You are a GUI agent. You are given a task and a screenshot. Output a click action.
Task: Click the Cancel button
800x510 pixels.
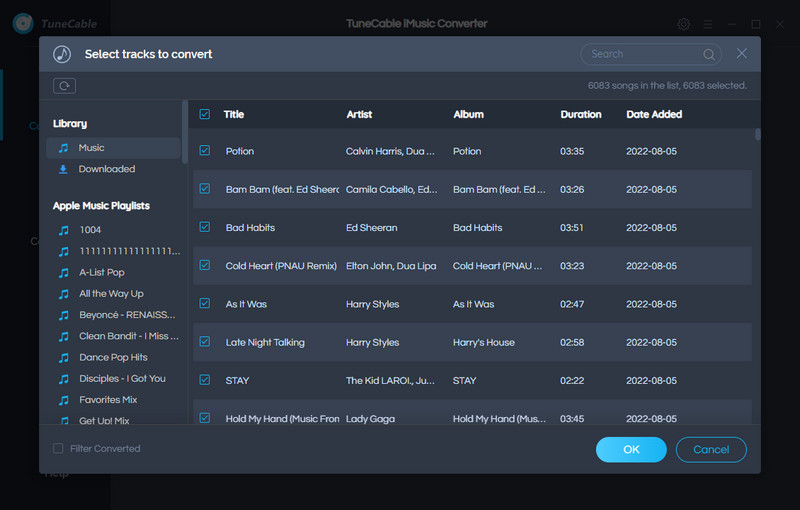point(711,449)
